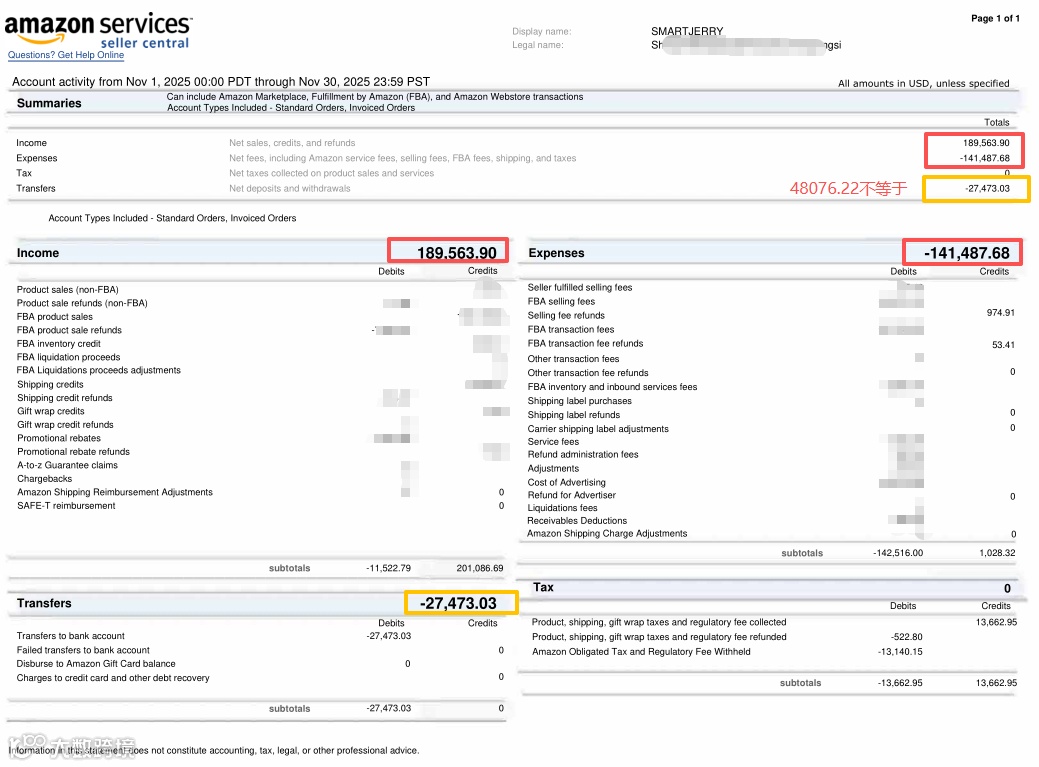Click Expenses credits subtotal 1,028.32
This screenshot has height=767, width=1039.
[x=997, y=553]
